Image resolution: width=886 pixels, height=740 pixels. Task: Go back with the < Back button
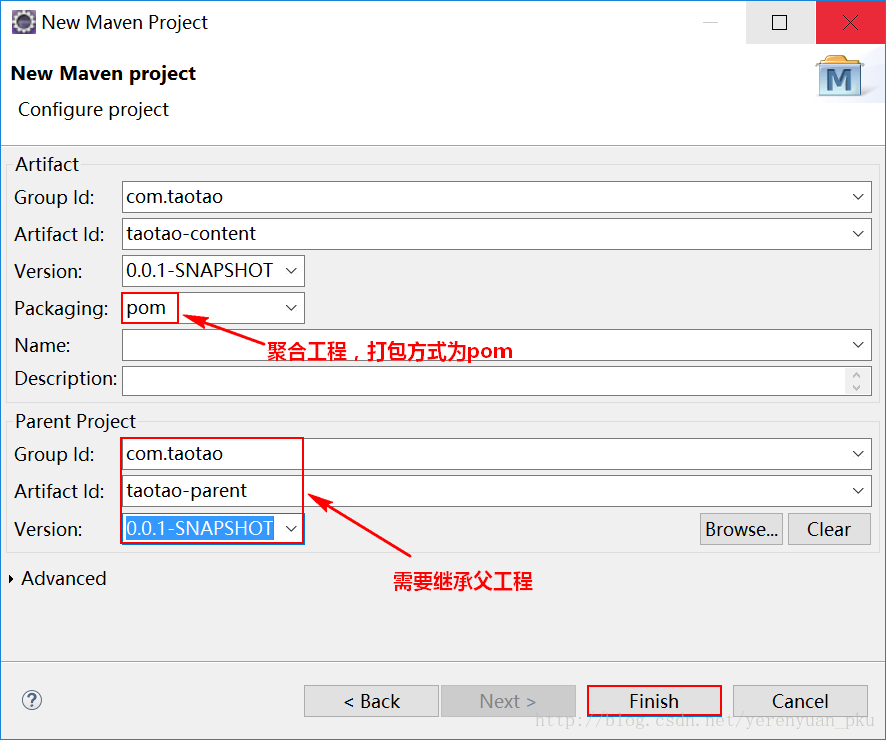pos(371,701)
